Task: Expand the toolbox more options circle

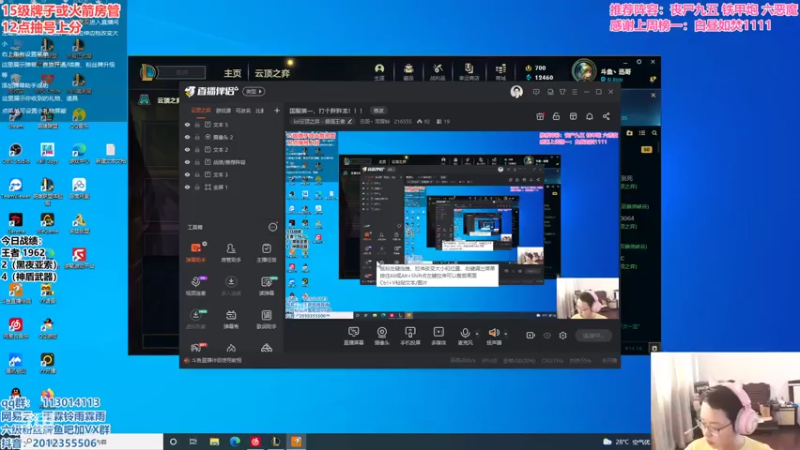Action: pos(273,227)
